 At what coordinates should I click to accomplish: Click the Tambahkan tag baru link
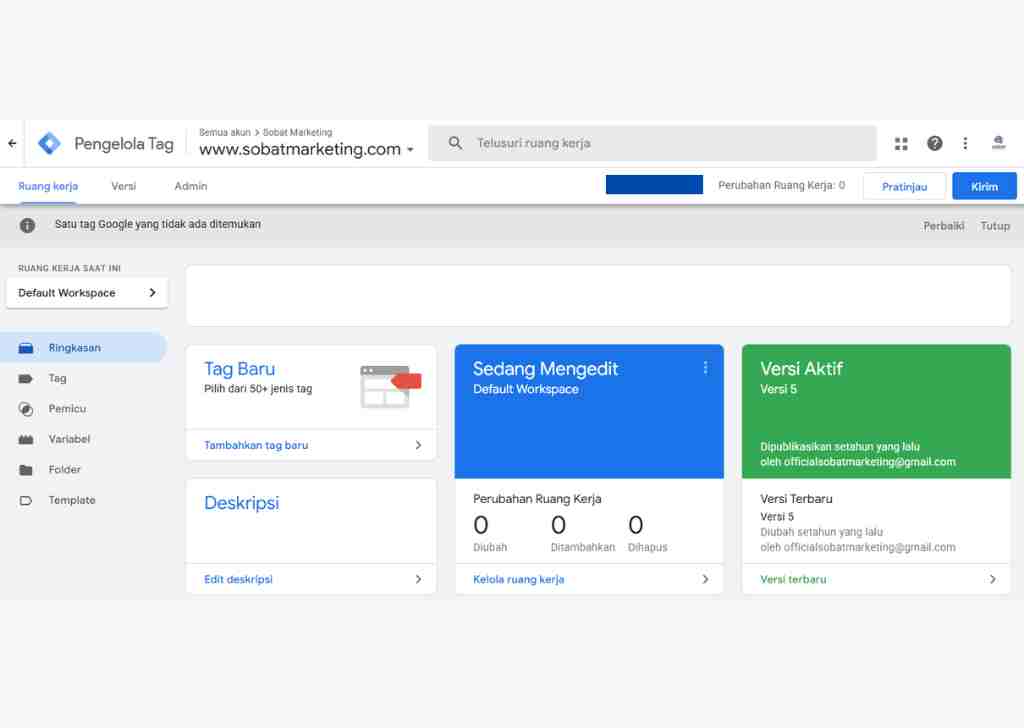coord(256,445)
